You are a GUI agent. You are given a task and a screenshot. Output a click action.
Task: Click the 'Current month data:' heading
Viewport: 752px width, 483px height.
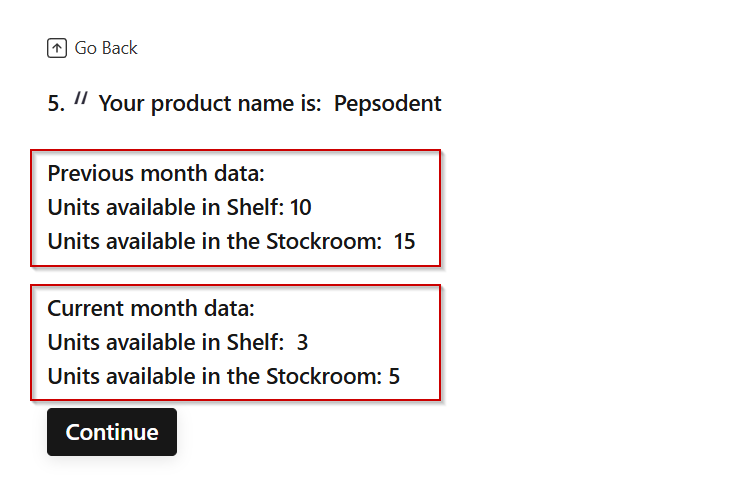(x=151, y=308)
